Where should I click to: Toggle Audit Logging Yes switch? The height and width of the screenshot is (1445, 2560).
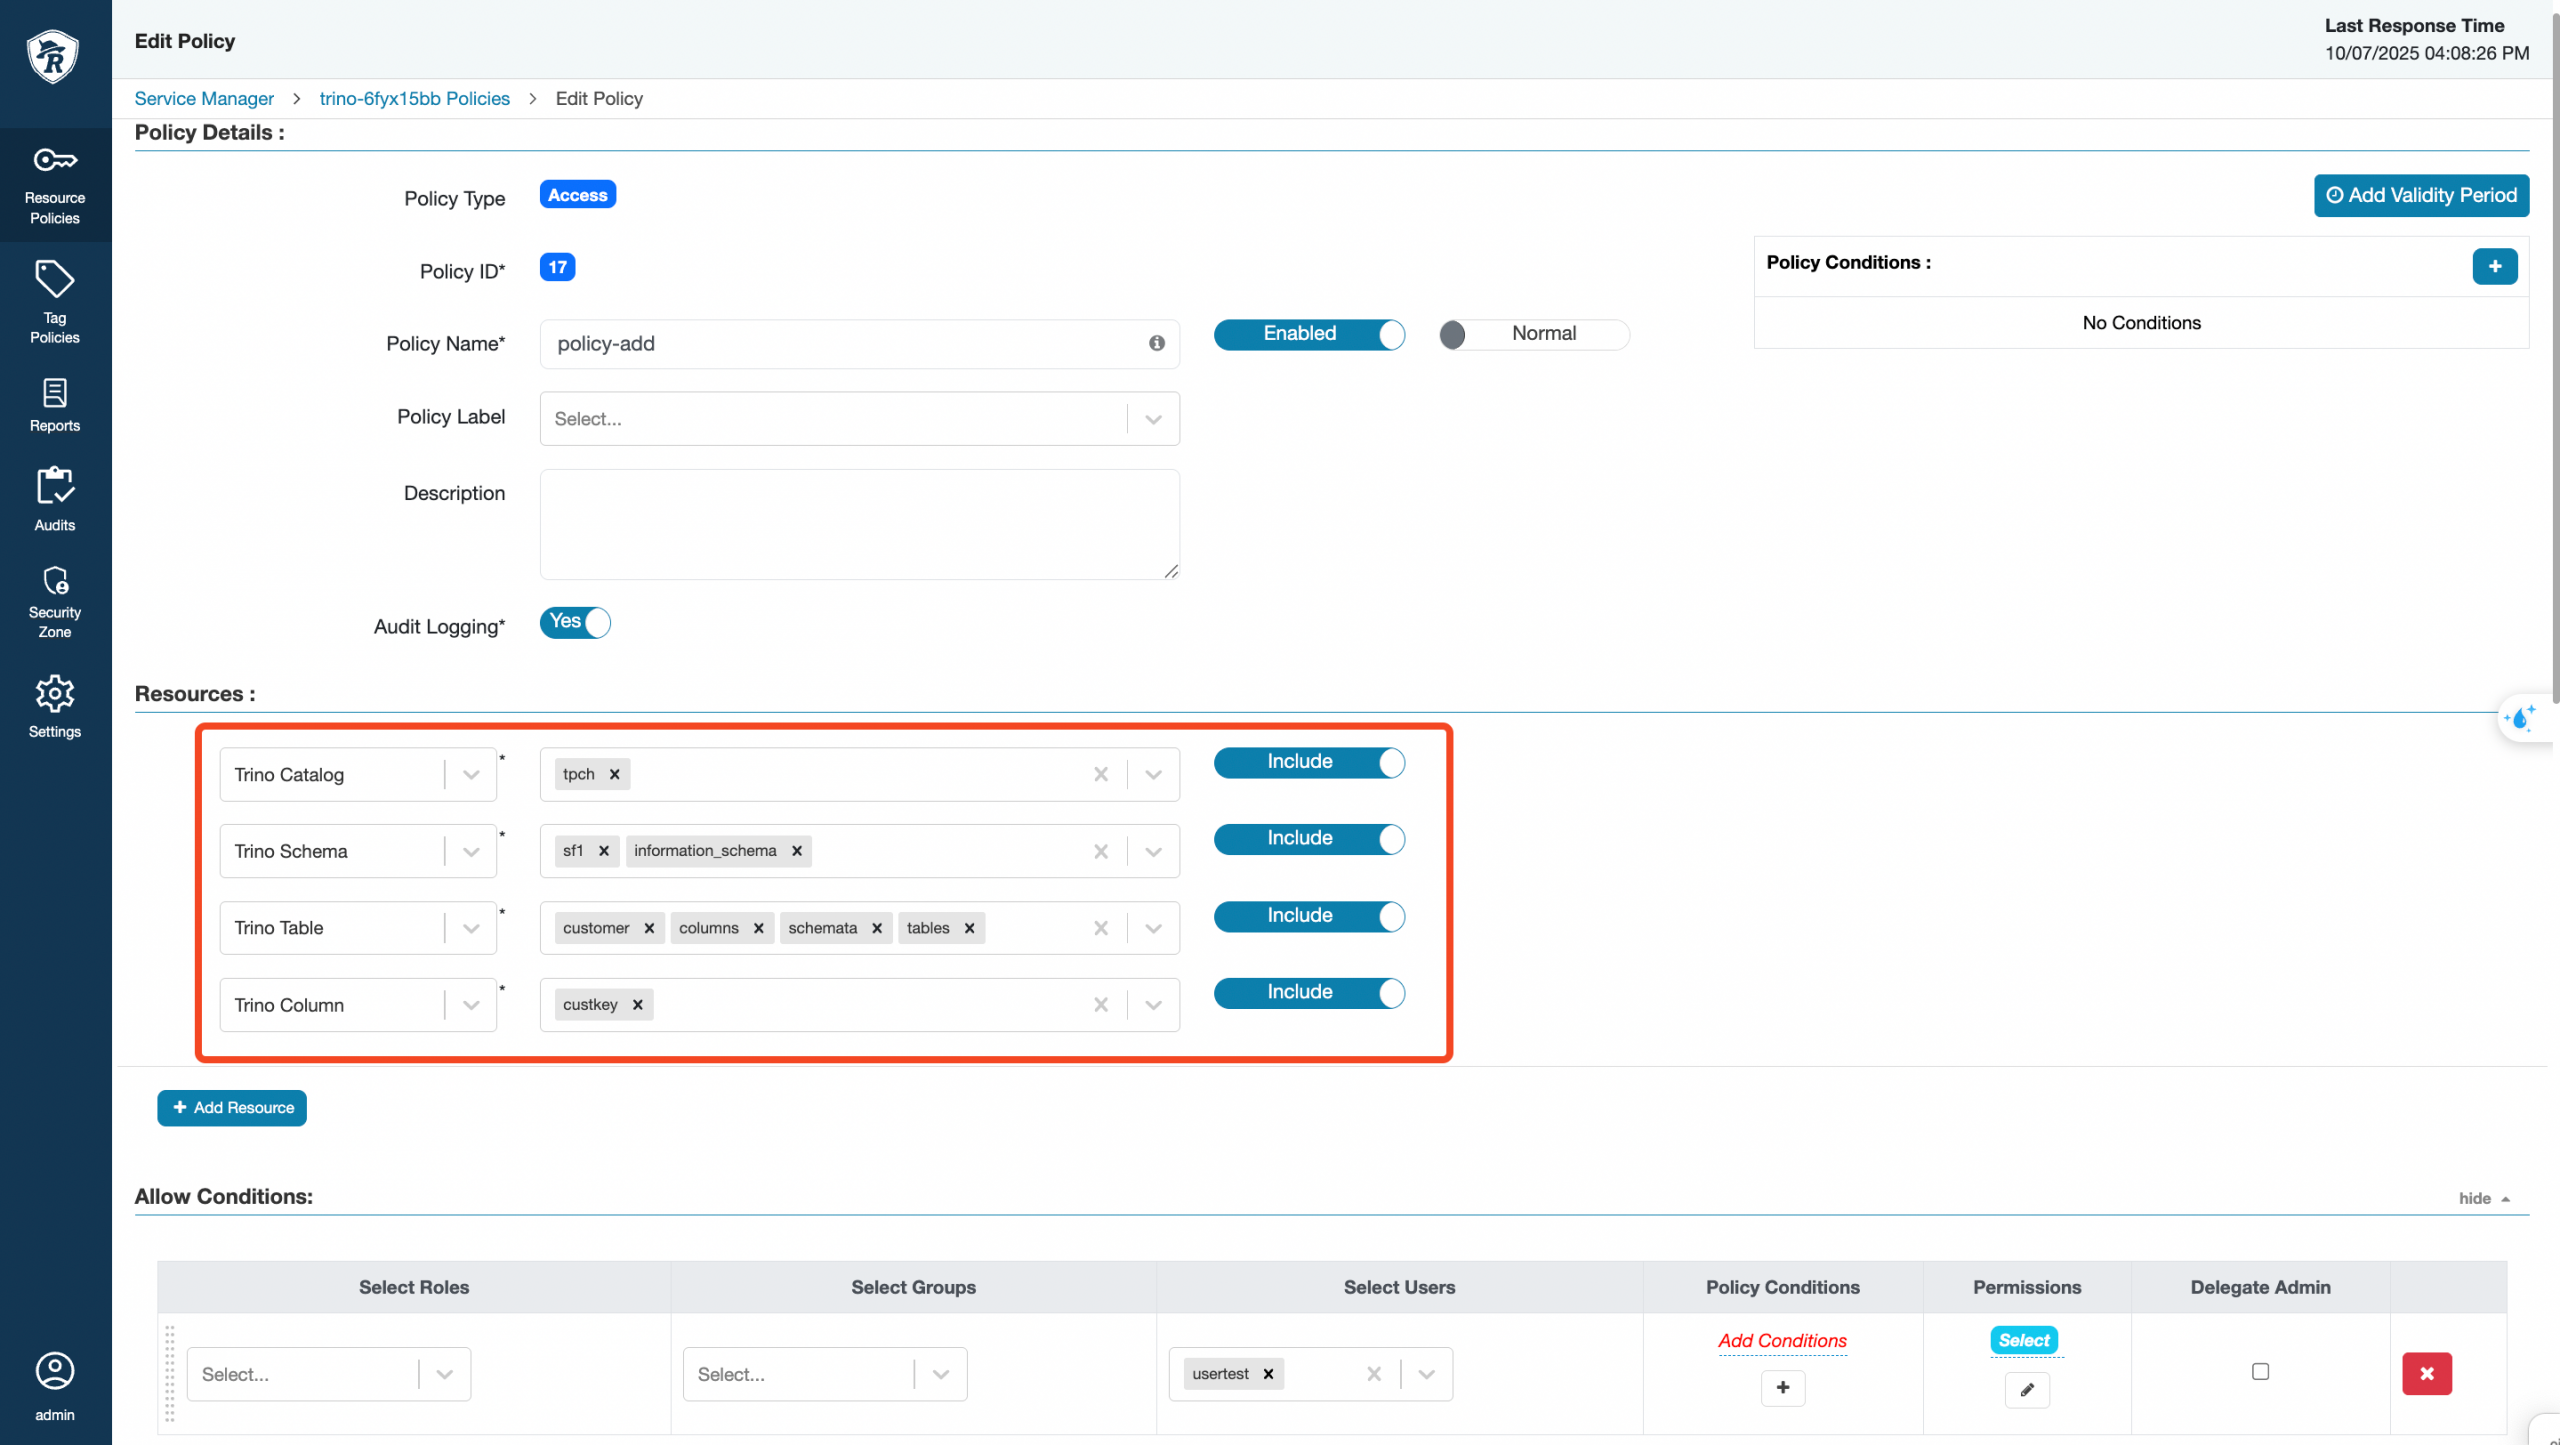(x=575, y=622)
